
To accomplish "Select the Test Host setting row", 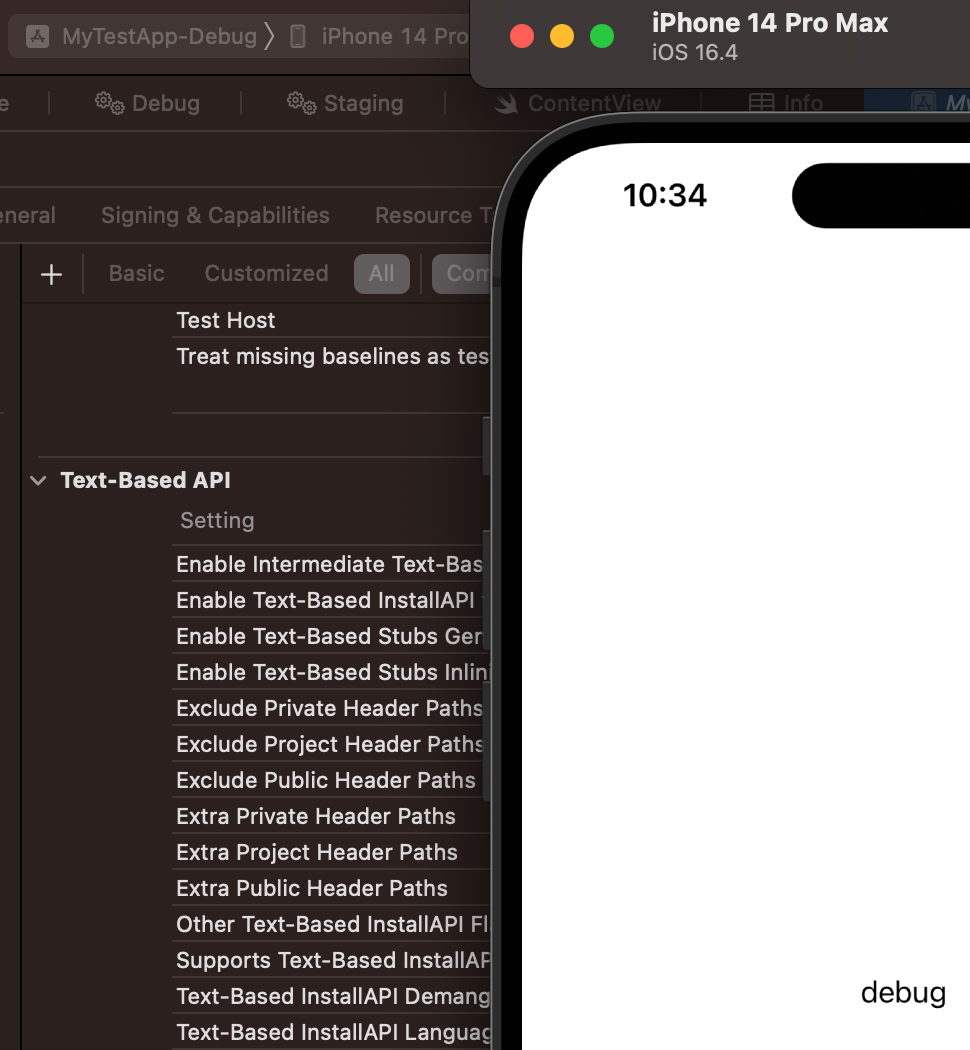I will [331, 320].
